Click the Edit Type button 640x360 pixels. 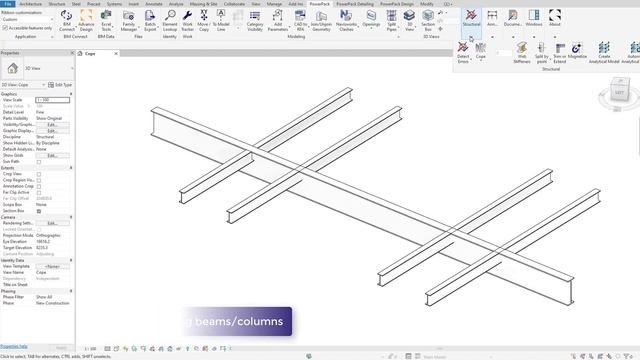(x=60, y=84)
